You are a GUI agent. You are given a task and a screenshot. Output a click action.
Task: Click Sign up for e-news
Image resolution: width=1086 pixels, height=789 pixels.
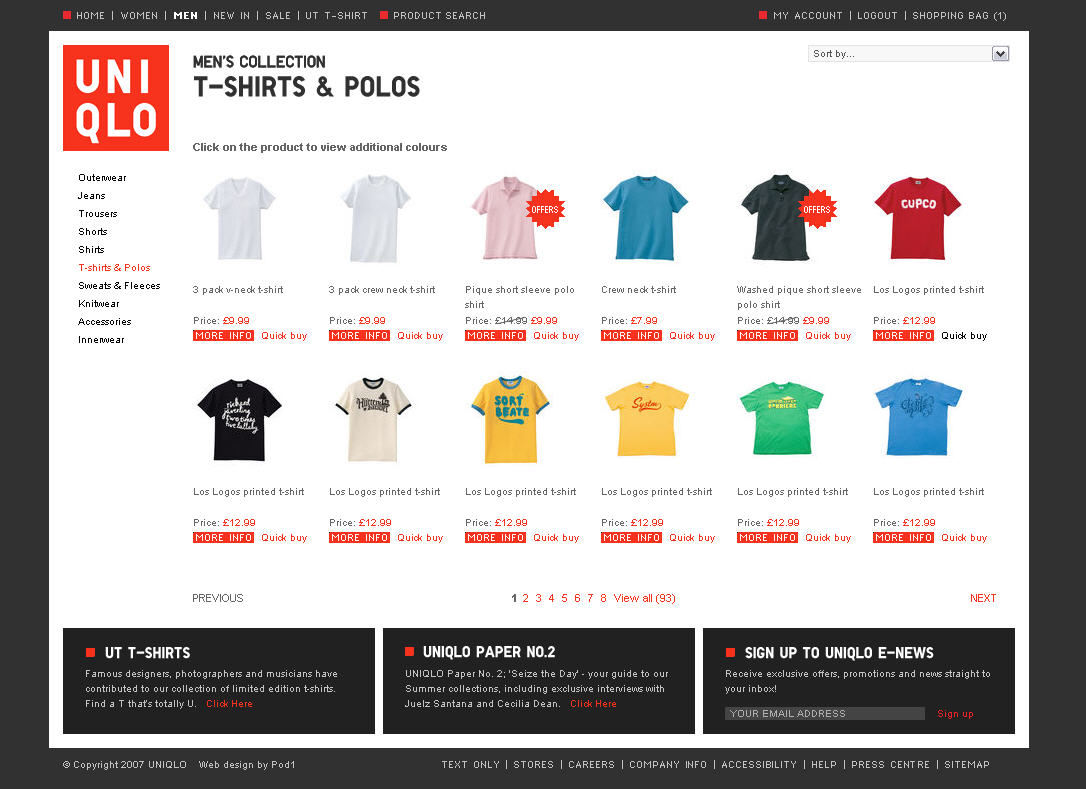tap(955, 713)
